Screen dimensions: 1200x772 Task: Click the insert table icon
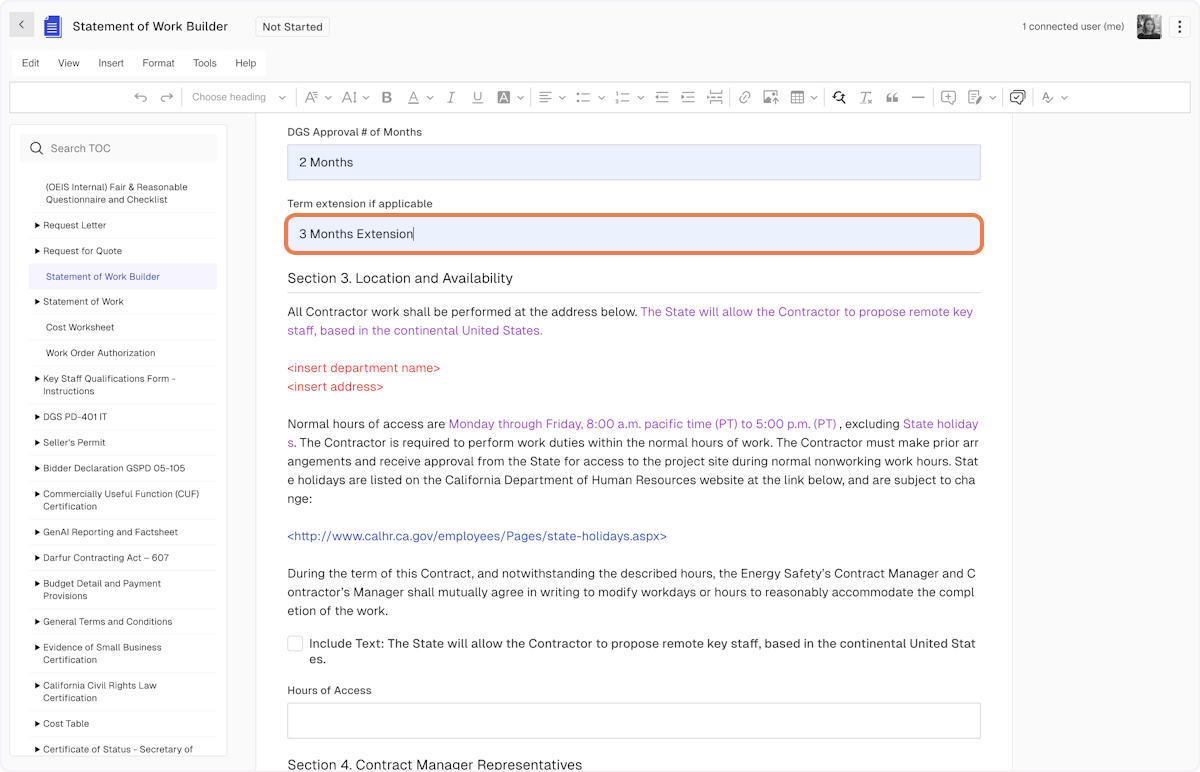click(797, 97)
